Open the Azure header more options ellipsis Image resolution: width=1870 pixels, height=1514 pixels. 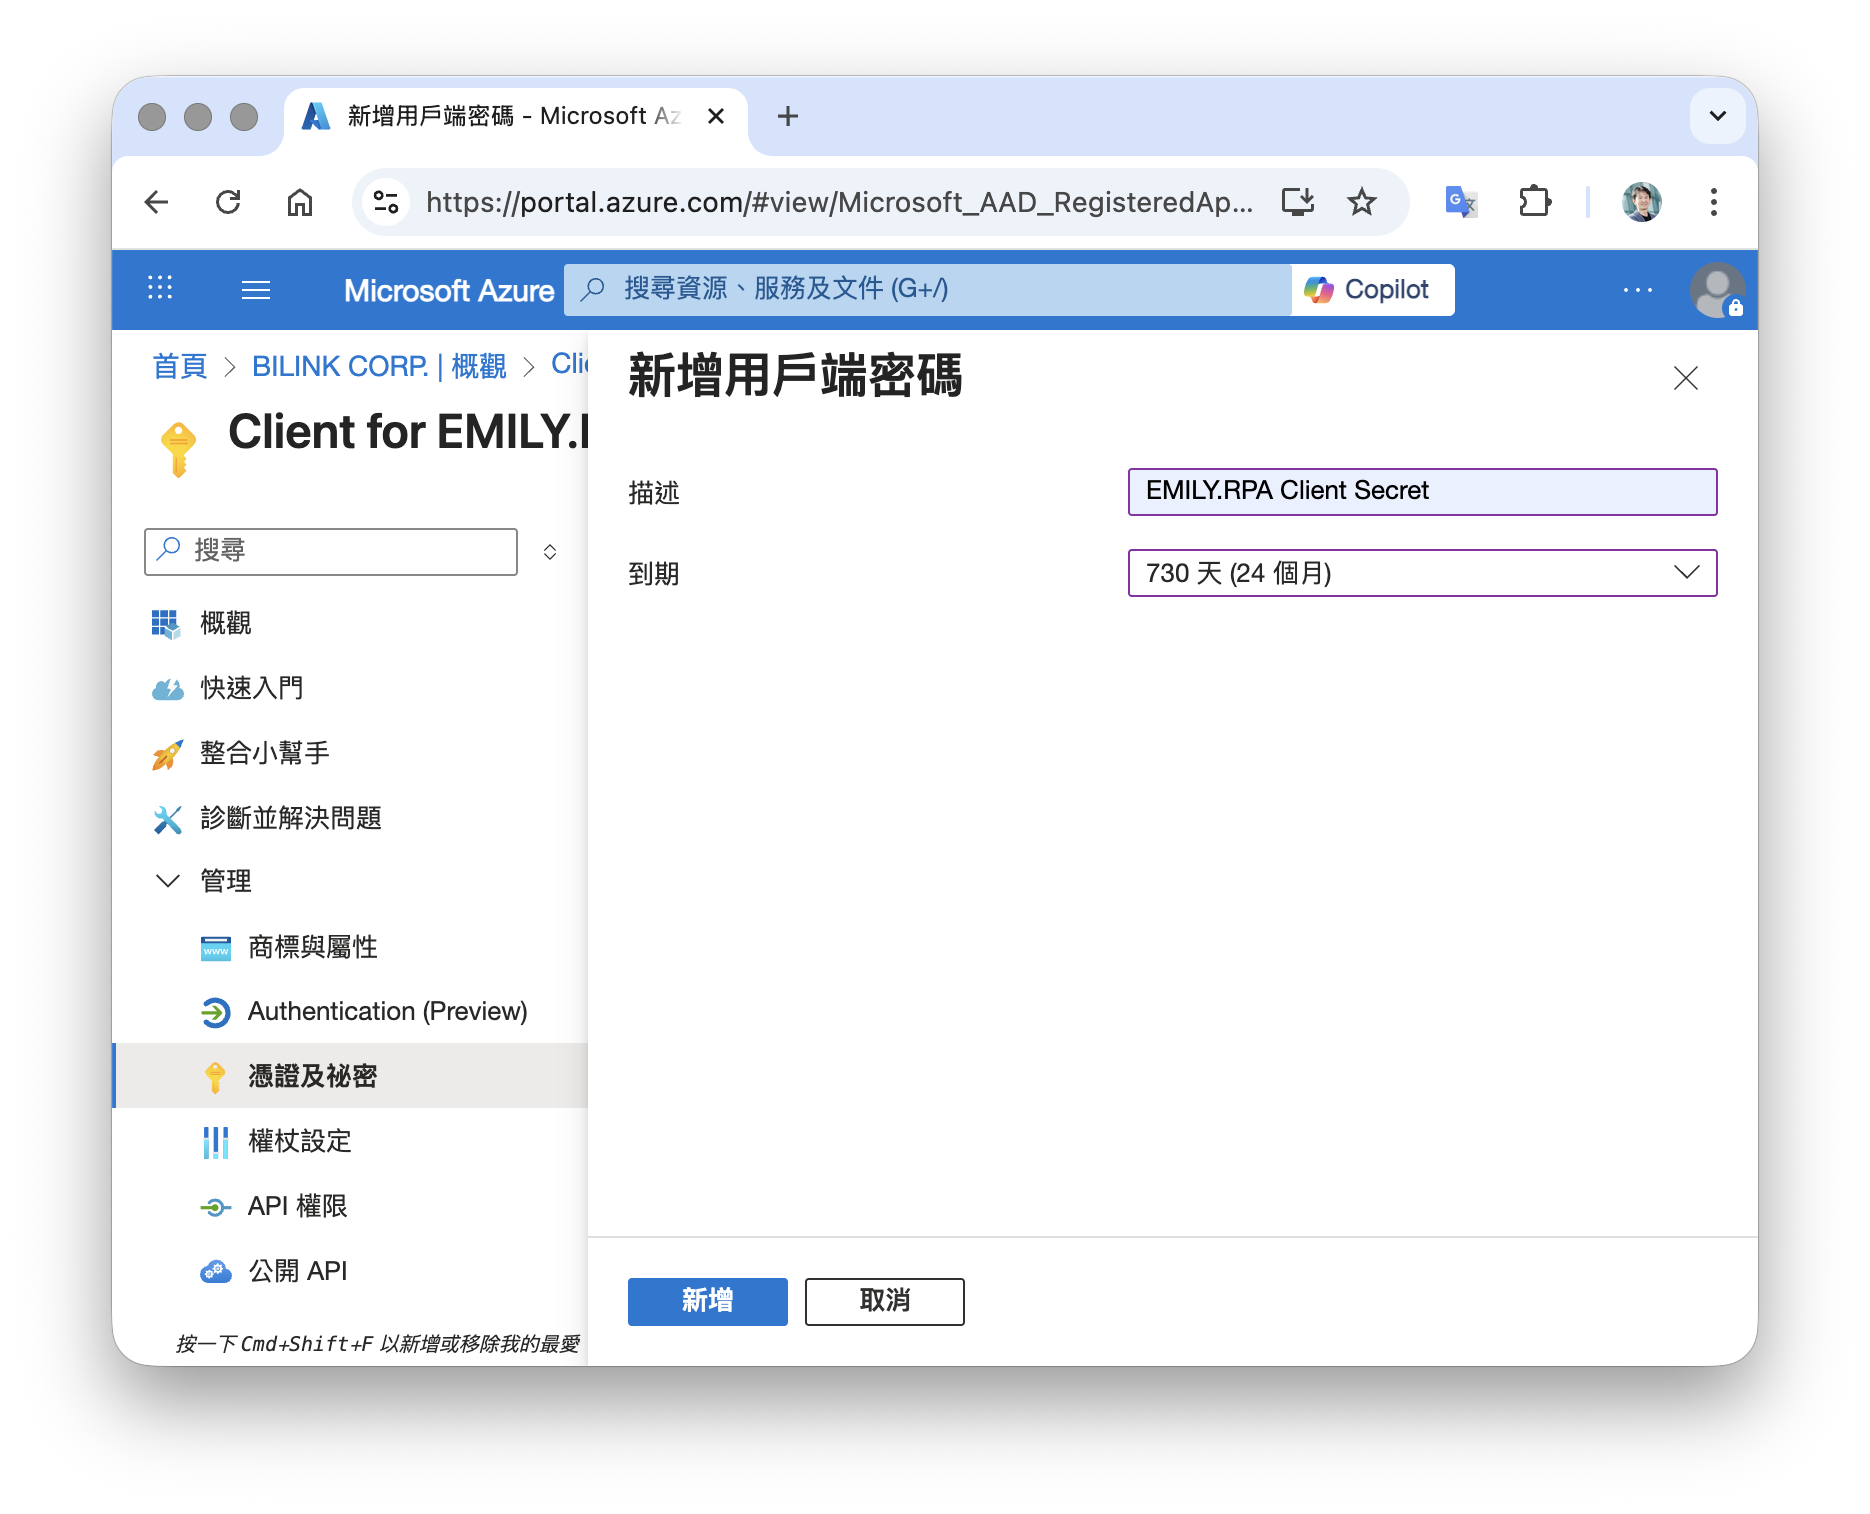pos(1637,290)
